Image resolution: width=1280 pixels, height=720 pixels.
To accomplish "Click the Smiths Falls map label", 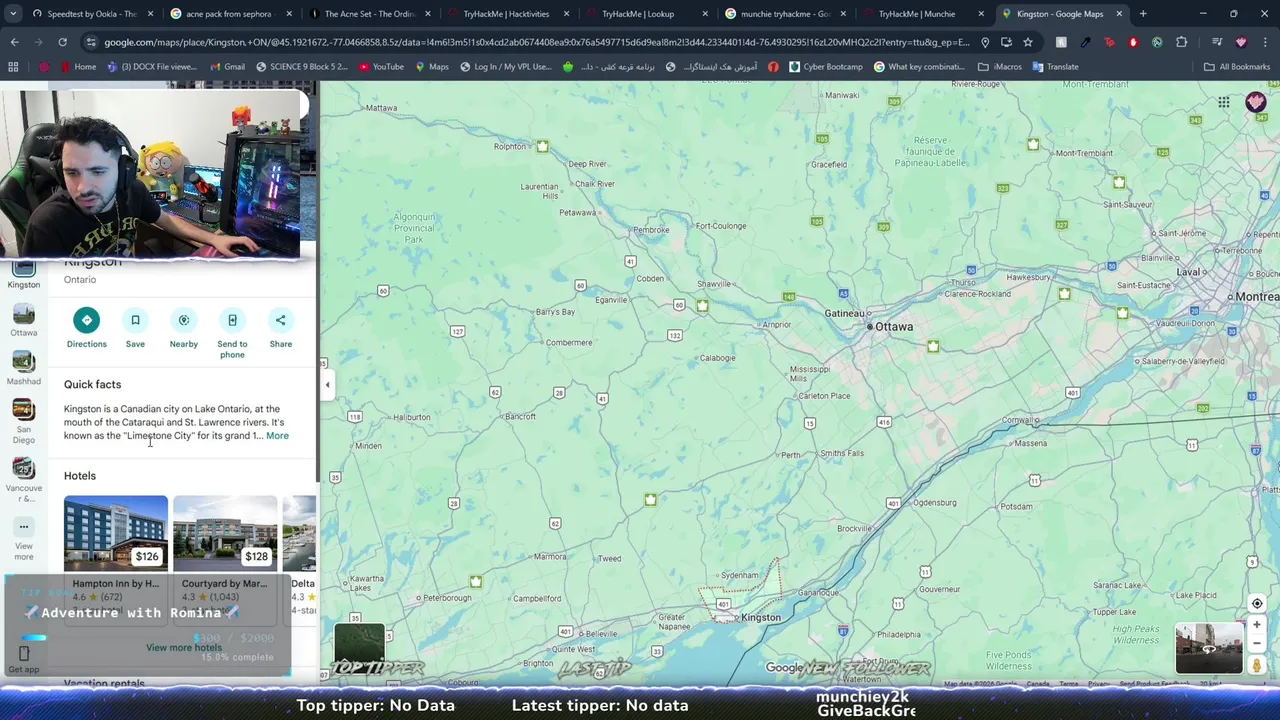I will click(x=842, y=453).
